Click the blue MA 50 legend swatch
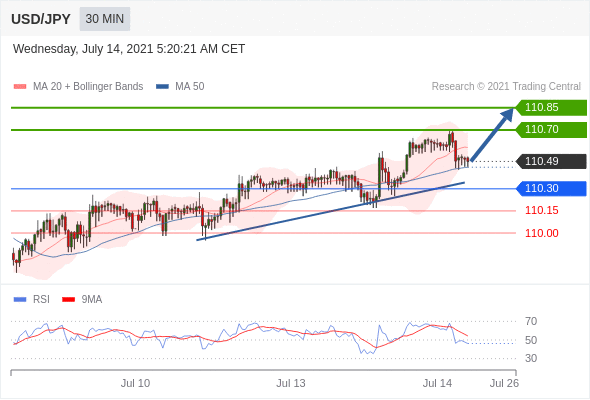The image size is (590, 400). pyautogui.click(x=162, y=87)
